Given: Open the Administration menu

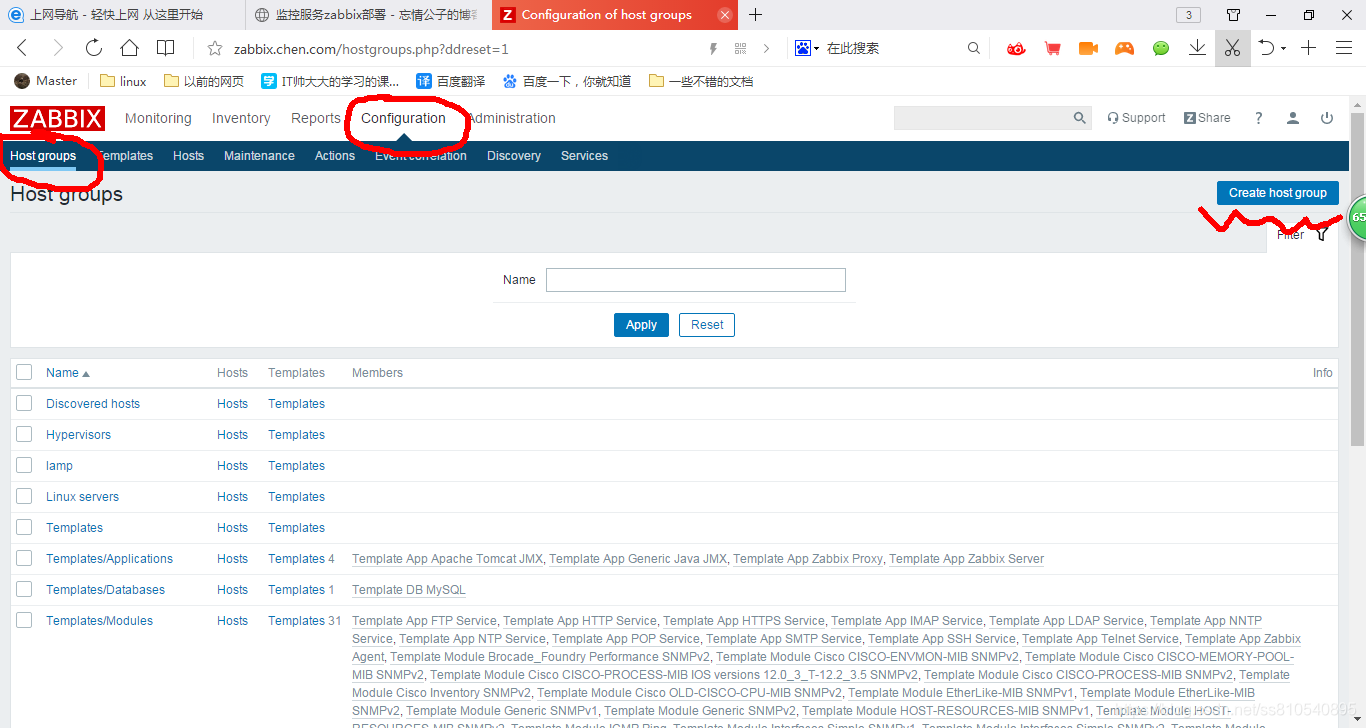Looking at the screenshot, I should pos(512,118).
